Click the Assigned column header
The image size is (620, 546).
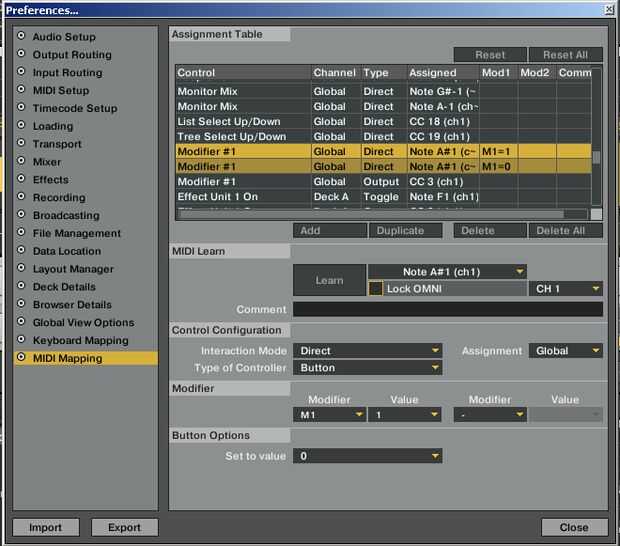point(443,73)
